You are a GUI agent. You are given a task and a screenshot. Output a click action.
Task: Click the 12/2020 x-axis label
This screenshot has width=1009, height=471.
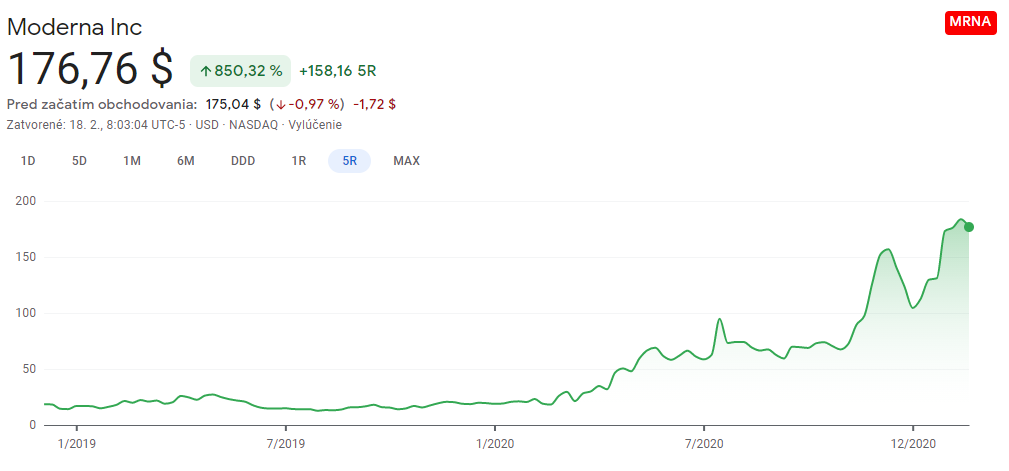(913, 444)
